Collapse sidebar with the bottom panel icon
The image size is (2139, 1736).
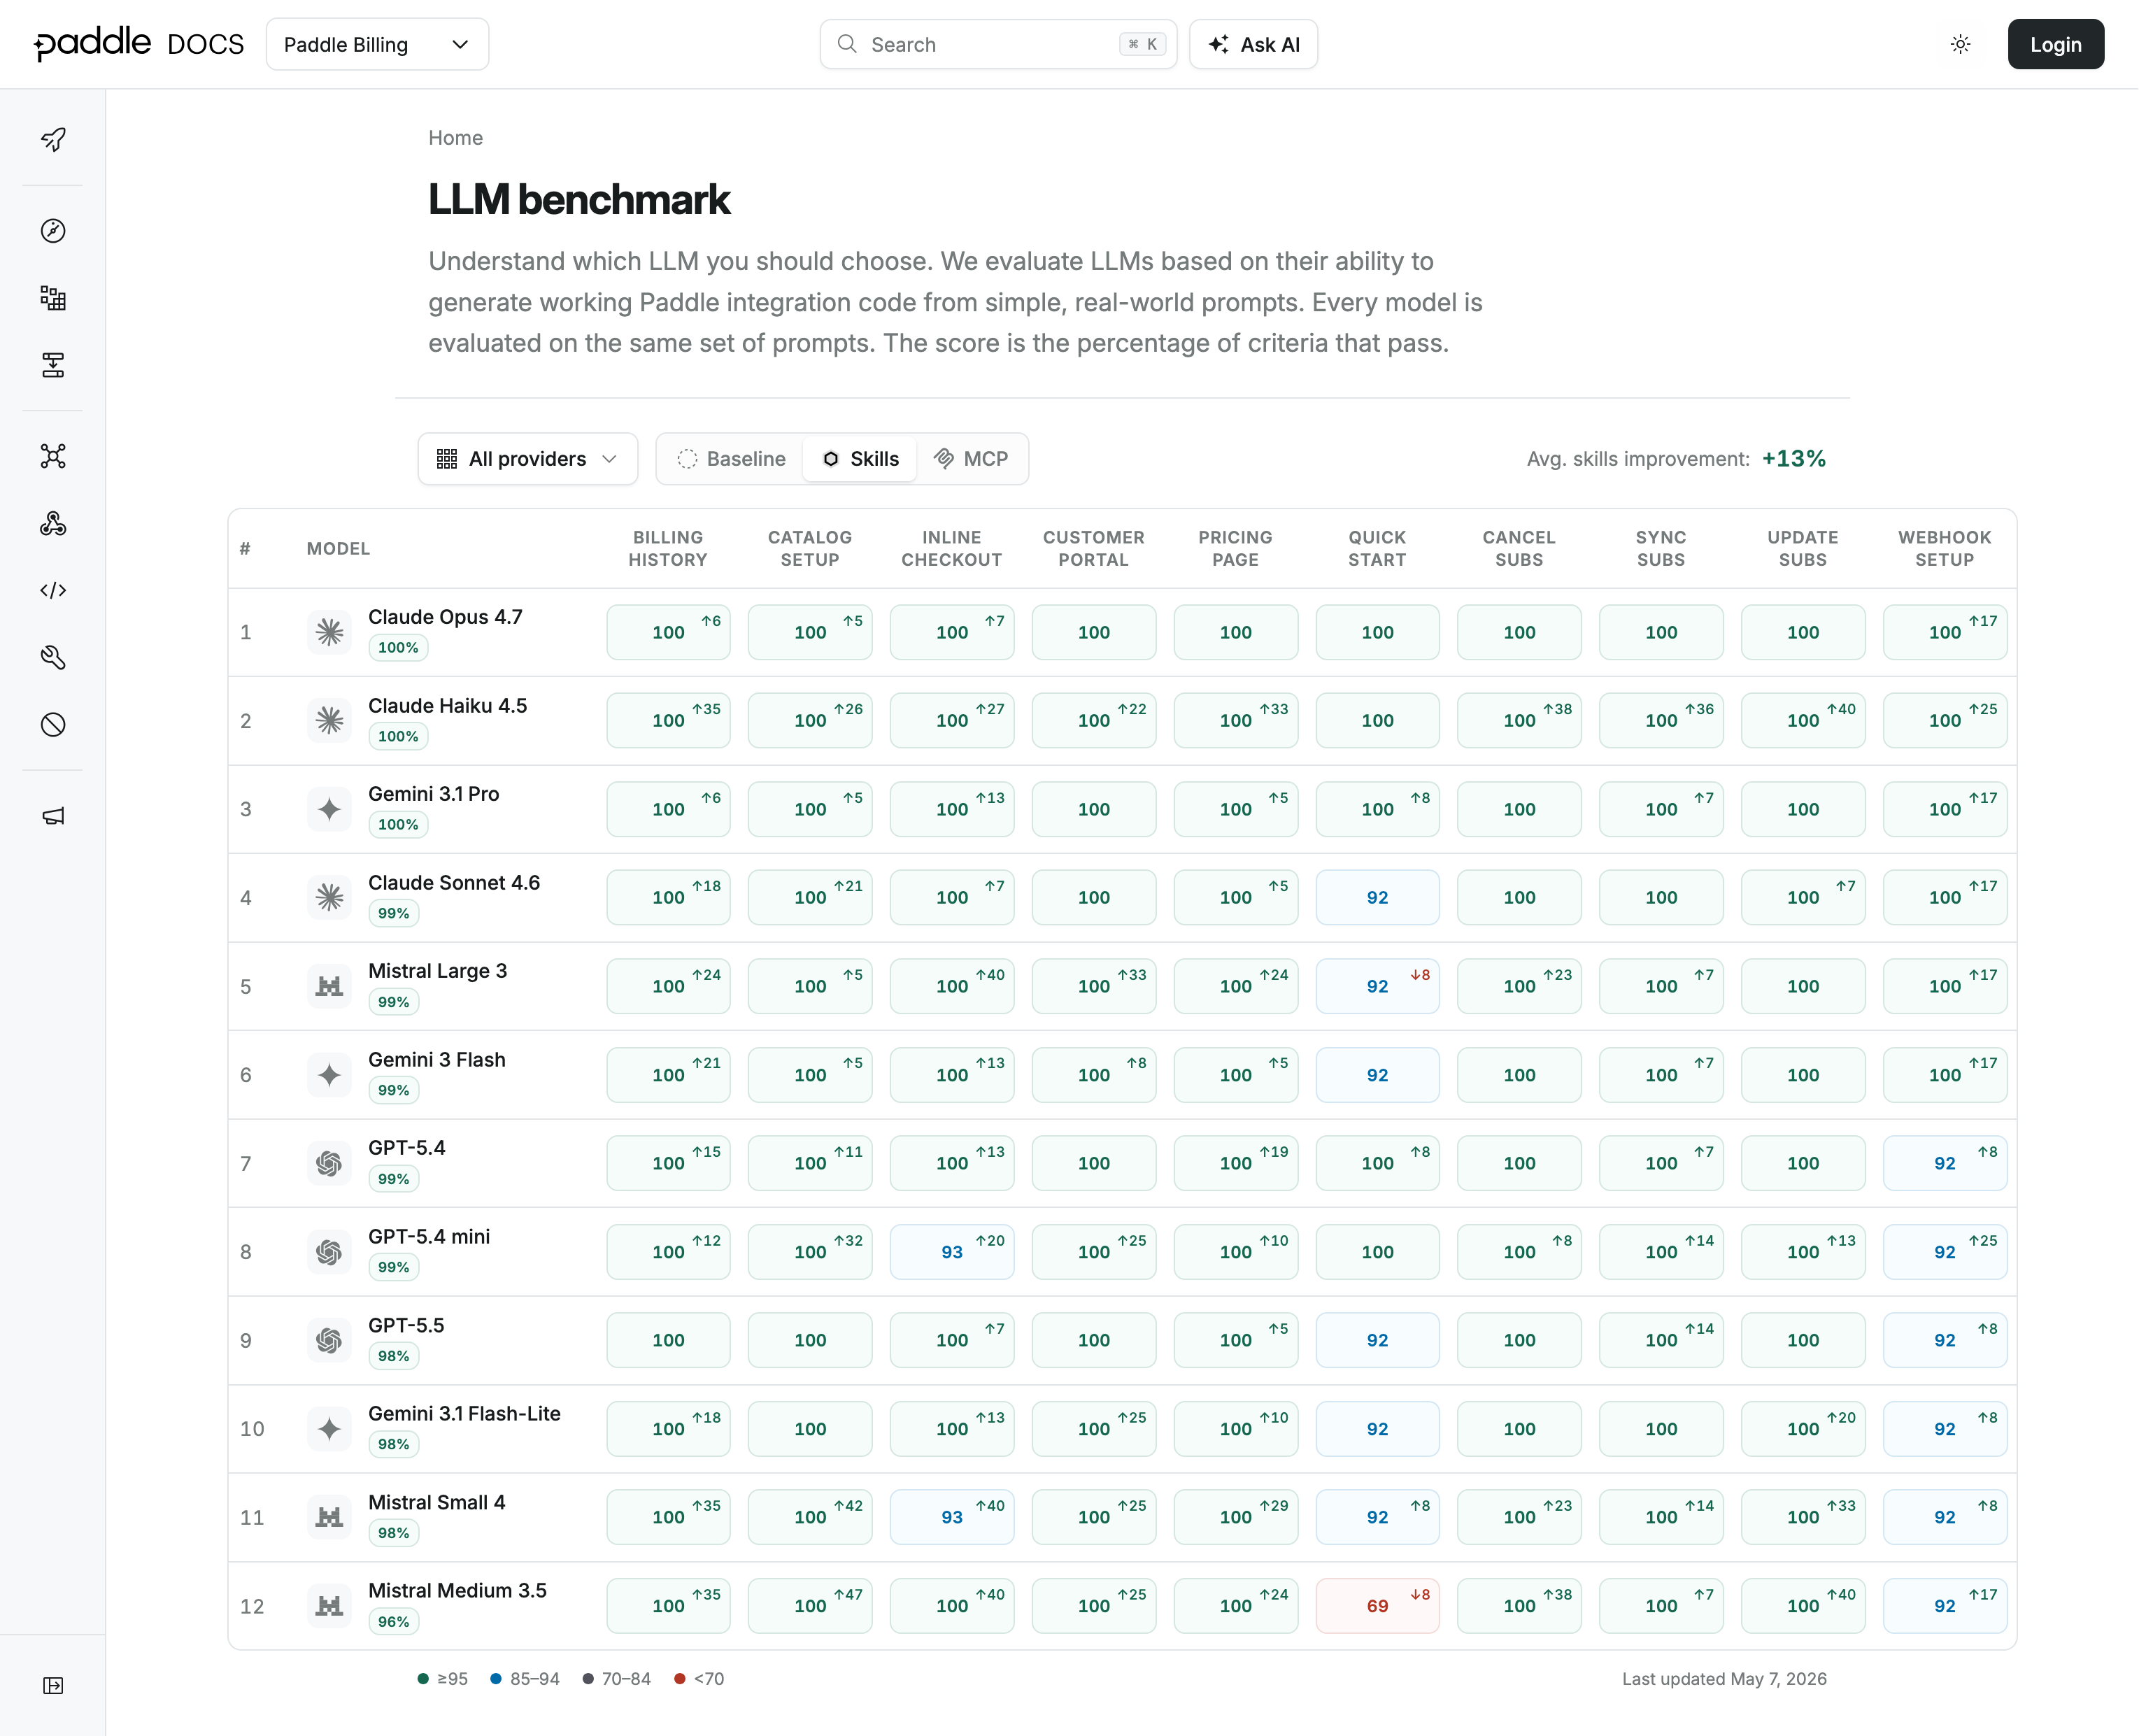(53, 1686)
